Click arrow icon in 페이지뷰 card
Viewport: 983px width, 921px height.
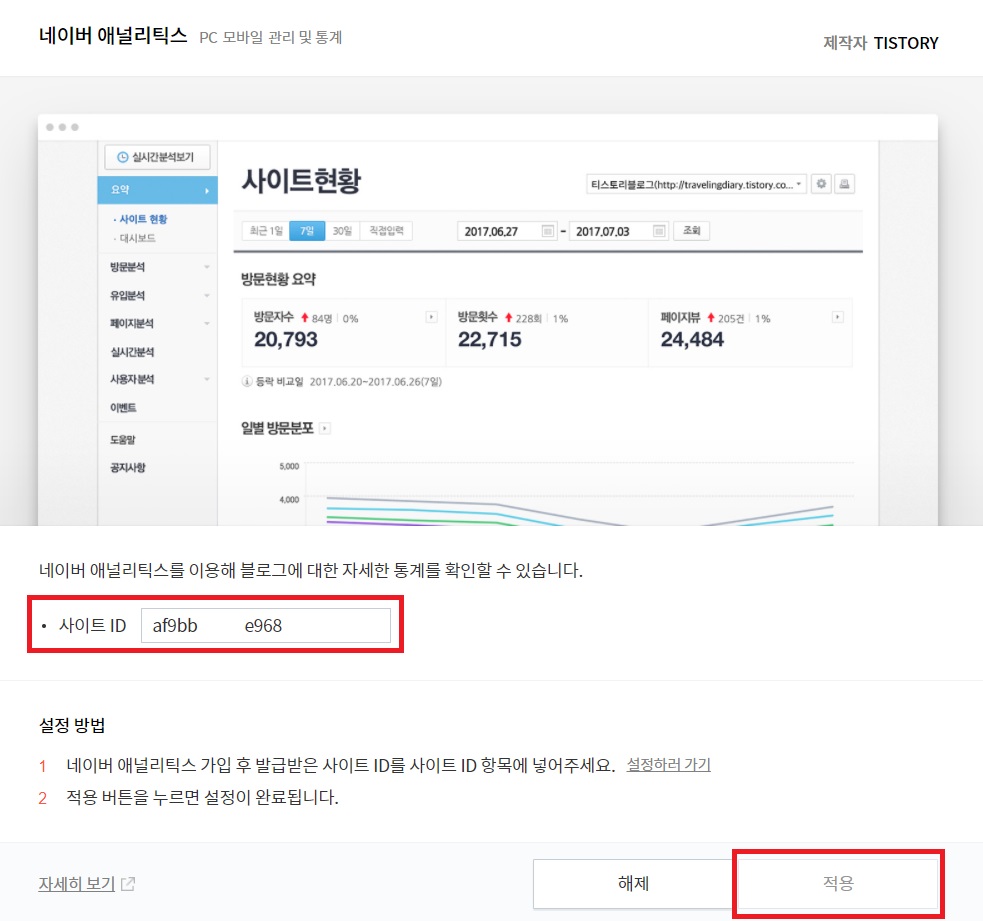tap(838, 317)
